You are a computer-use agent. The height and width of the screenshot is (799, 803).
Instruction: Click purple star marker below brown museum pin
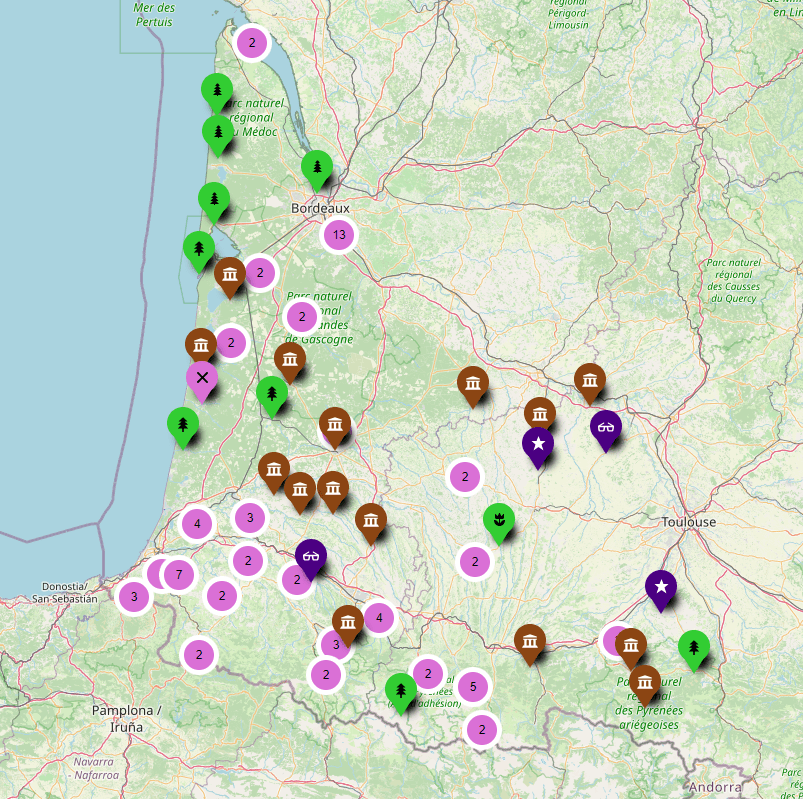[x=538, y=444]
